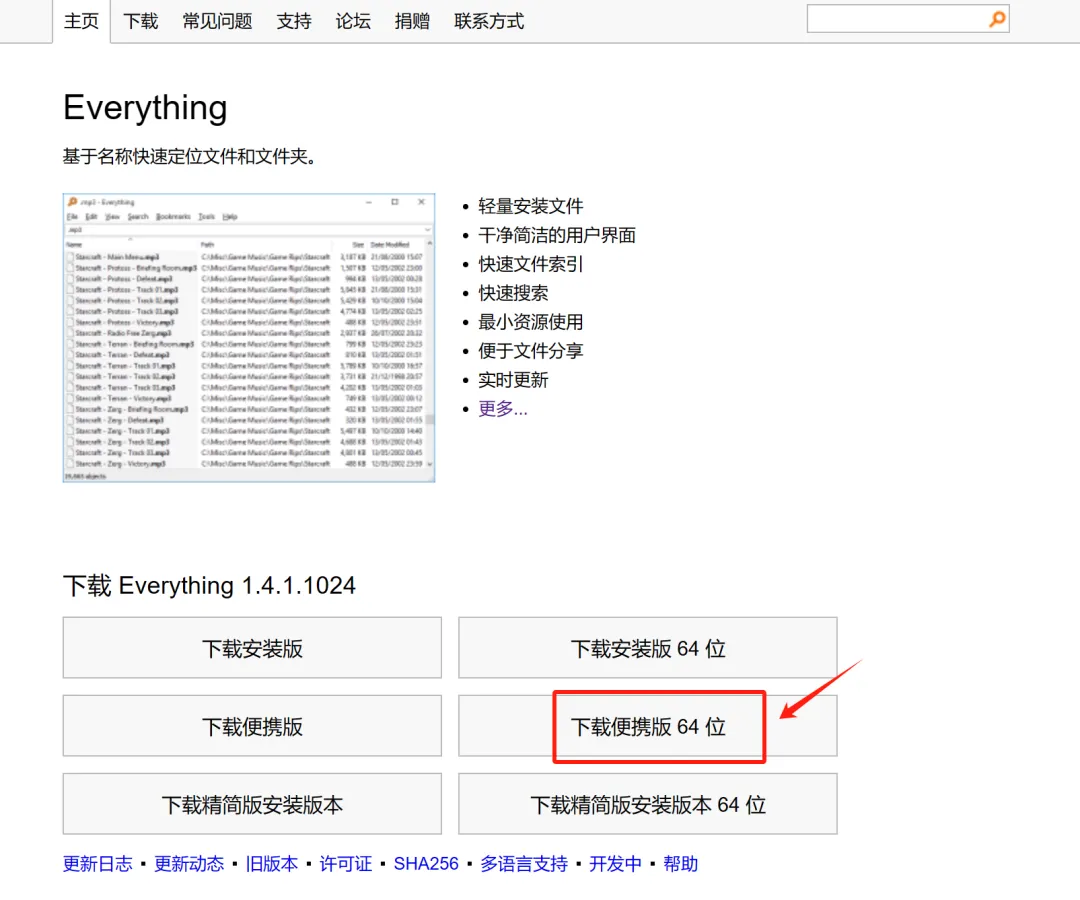Open the 开发中 link

tap(615, 864)
